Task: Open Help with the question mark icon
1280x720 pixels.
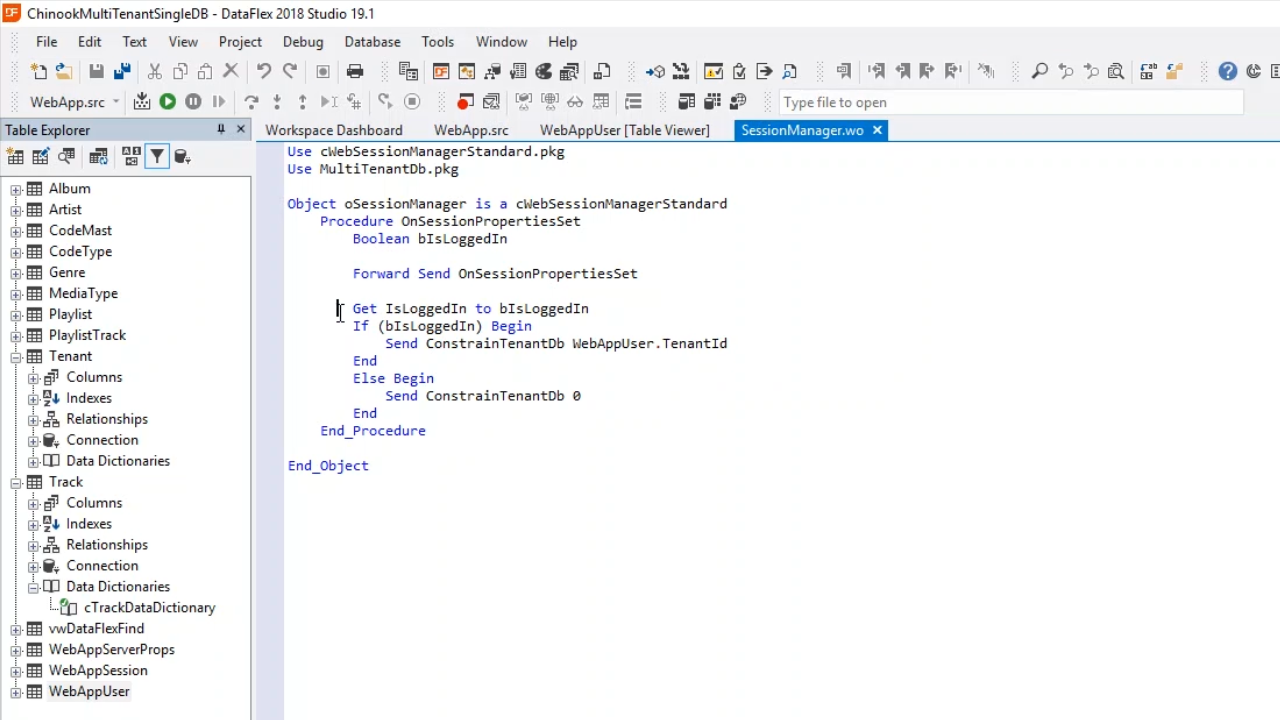Action: 1228,71
